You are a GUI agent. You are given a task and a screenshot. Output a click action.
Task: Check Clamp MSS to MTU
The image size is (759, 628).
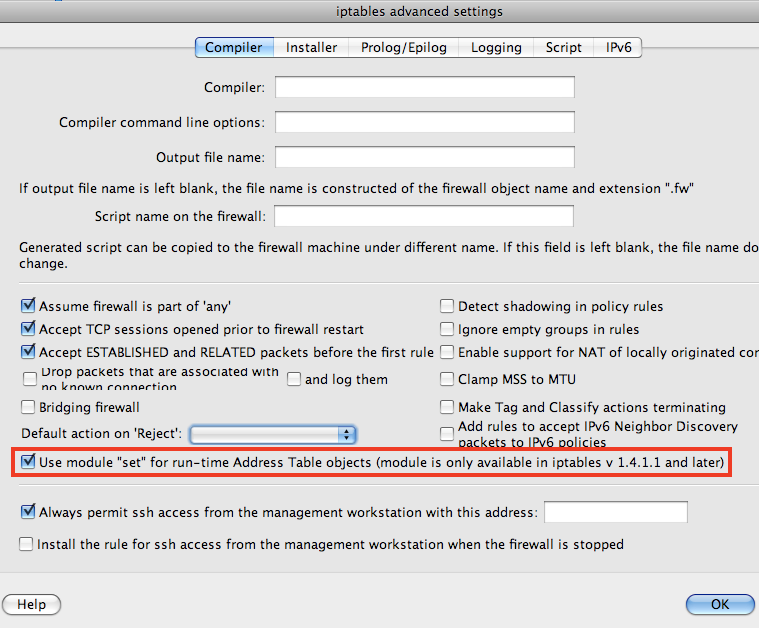(447, 379)
